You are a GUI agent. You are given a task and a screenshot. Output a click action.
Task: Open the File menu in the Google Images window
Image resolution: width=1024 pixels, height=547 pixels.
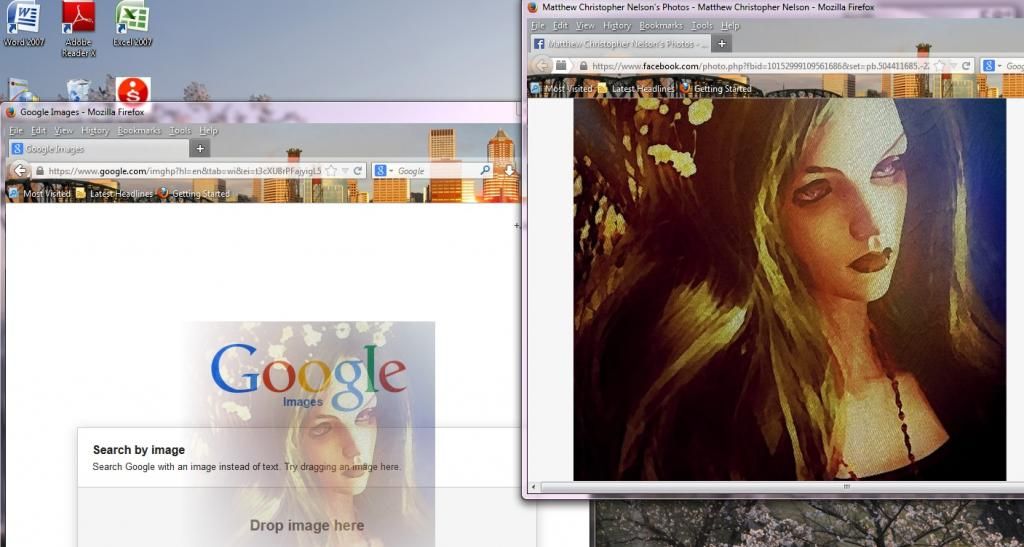coord(16,131)
